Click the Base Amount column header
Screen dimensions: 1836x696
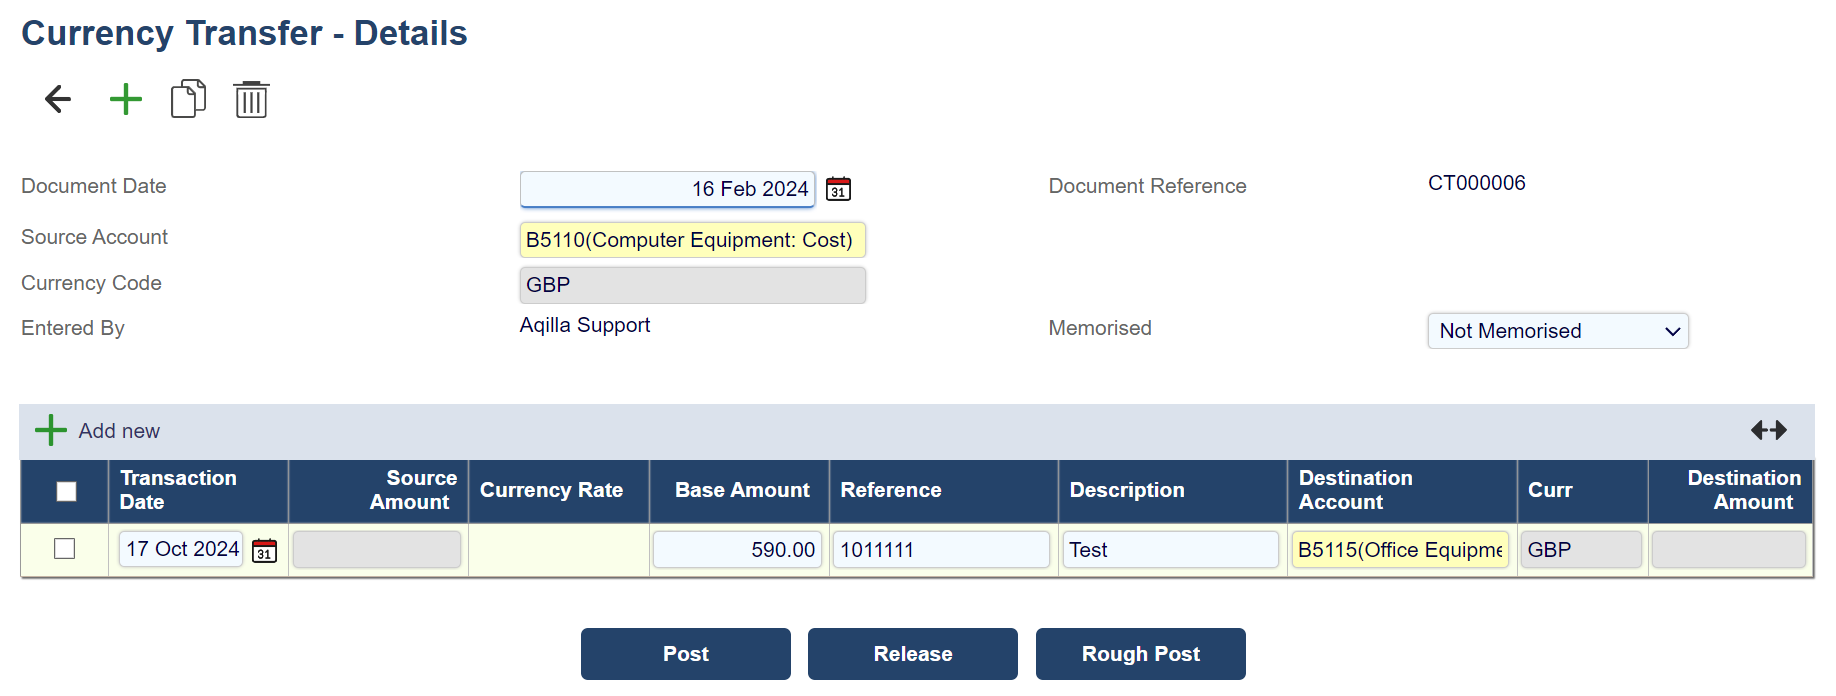tap(741, 490)
